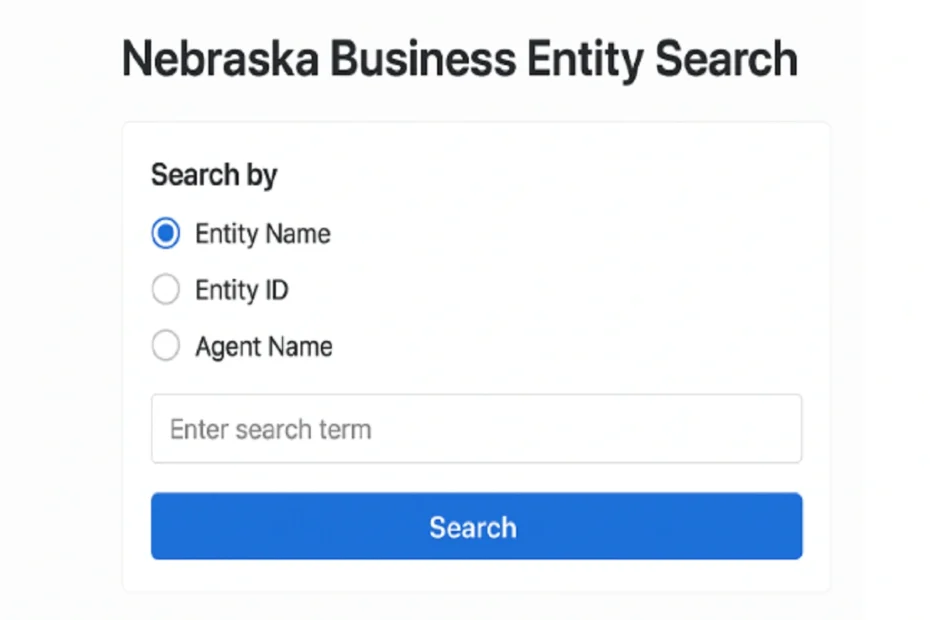Focus the search term input field
The image size is (930, 620).
coord(476,429)
